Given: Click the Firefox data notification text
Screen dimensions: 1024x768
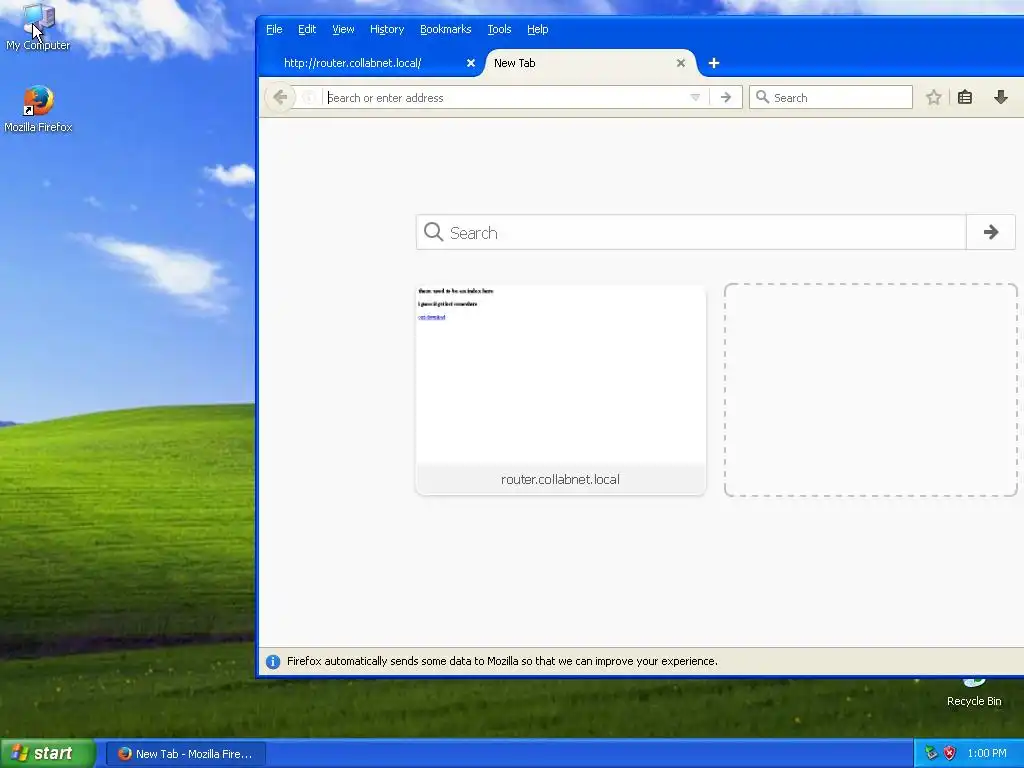Looking at the screenshot, I should (502, 662).
